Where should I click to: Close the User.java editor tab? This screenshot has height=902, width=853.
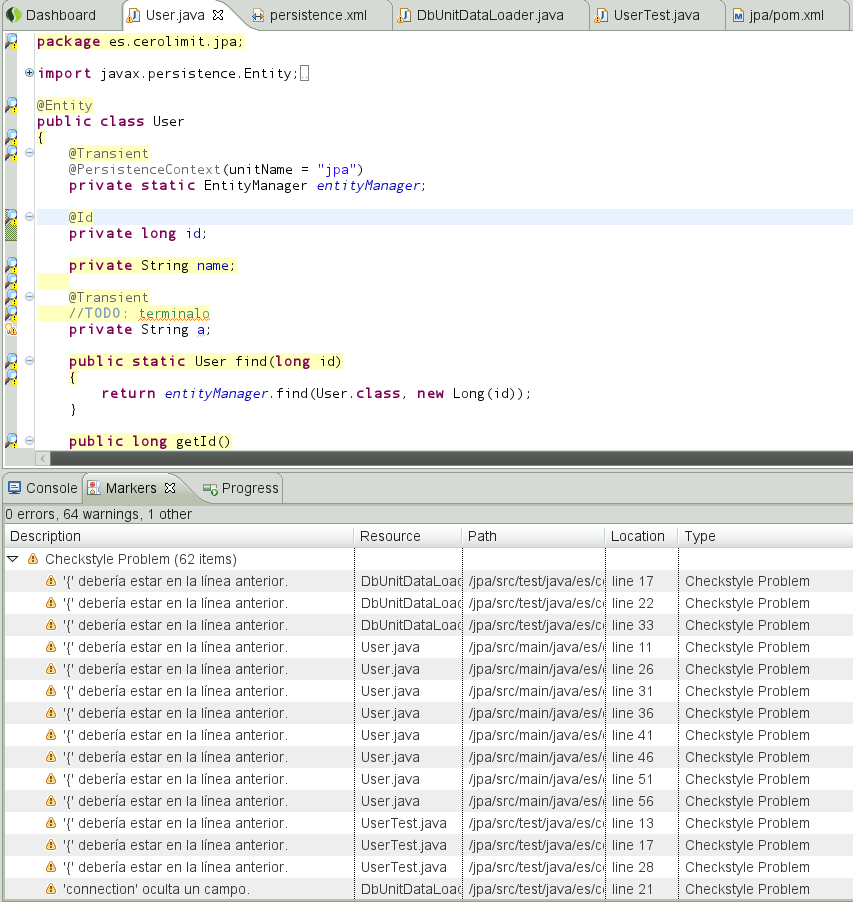[x=218, y=15]
